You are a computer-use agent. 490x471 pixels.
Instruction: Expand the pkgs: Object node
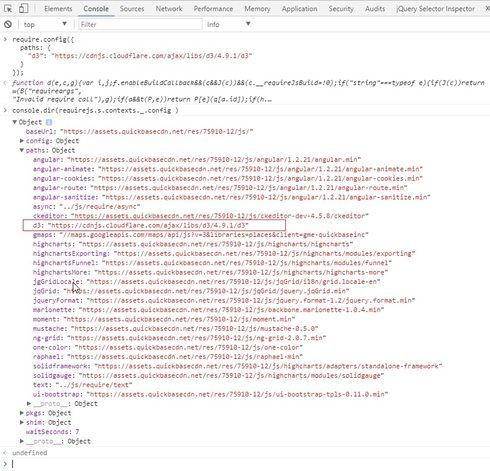click(x=22, y=413)
